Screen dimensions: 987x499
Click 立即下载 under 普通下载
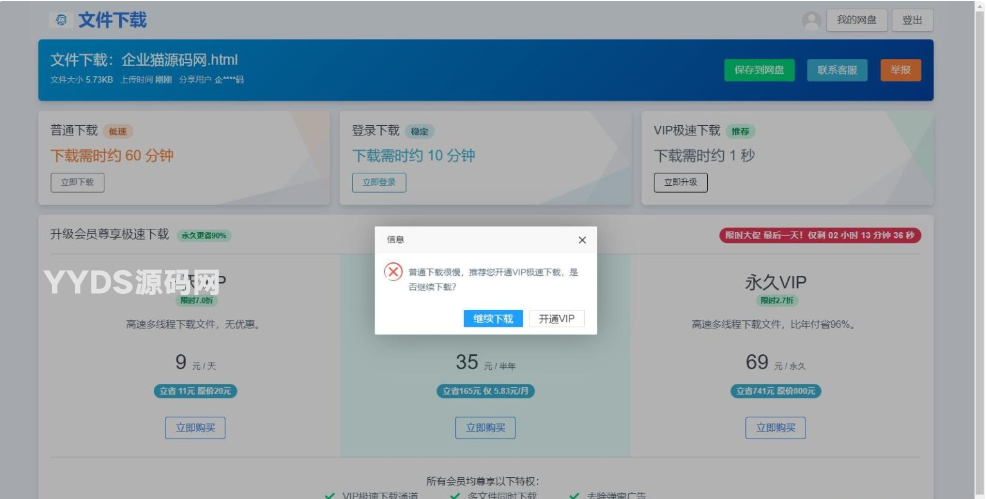point(77,182)
